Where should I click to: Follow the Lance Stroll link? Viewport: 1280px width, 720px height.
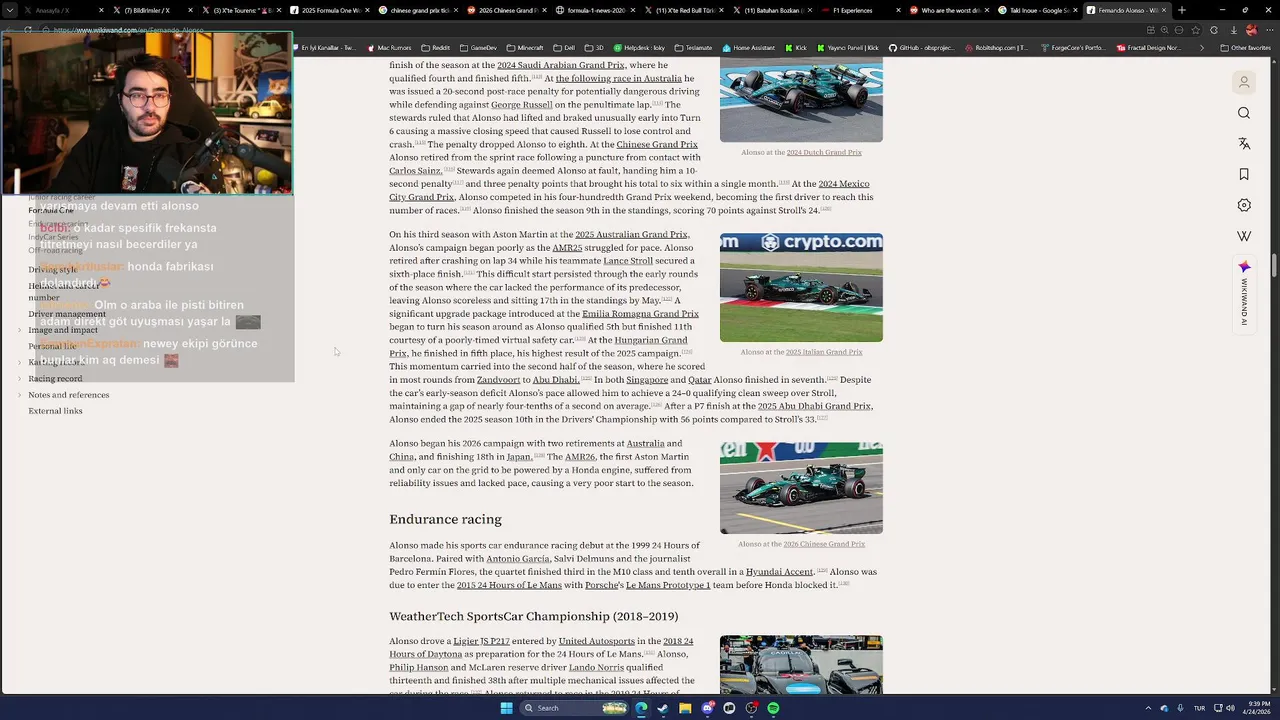pyautogui.click(x=628, y=261)
